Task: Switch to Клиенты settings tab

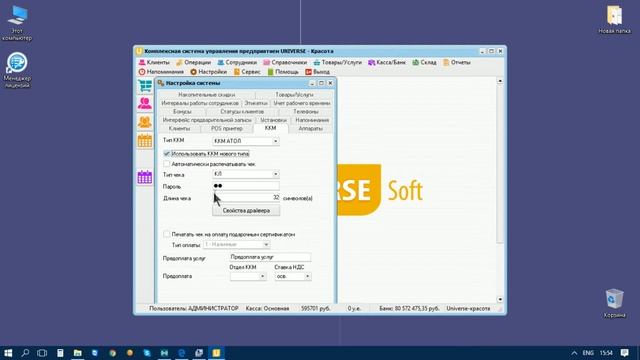Action: [179, 129]
